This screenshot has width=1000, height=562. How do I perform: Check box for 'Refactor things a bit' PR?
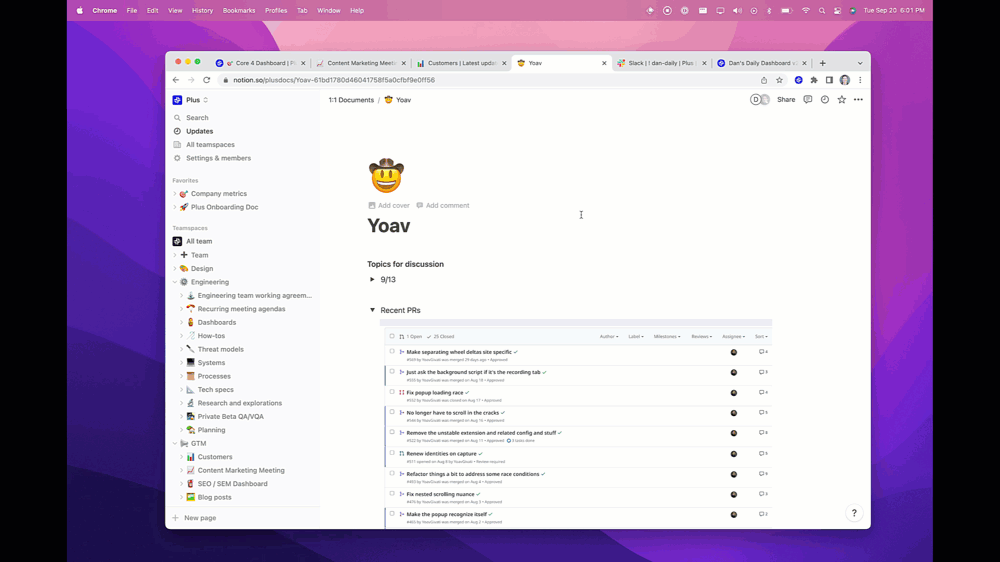click(x=392, y=473)
